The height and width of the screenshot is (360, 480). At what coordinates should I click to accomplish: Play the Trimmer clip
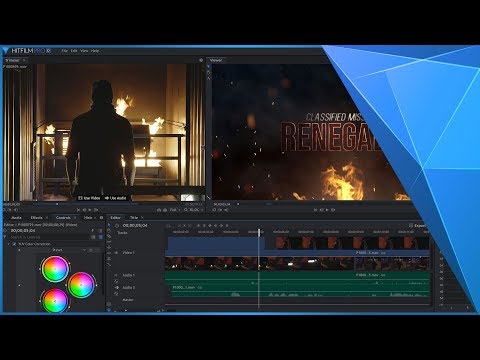[90, 210]
